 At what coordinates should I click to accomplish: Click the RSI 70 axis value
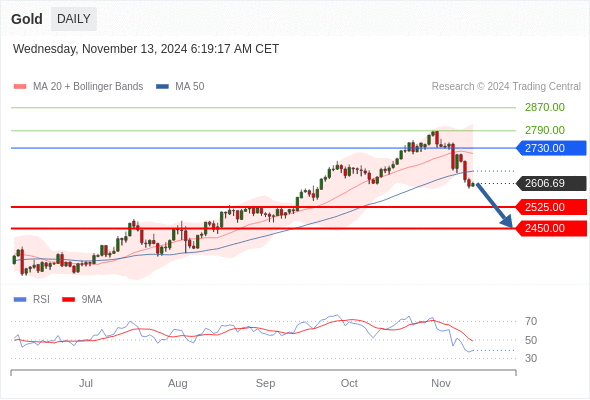[531, 322]
